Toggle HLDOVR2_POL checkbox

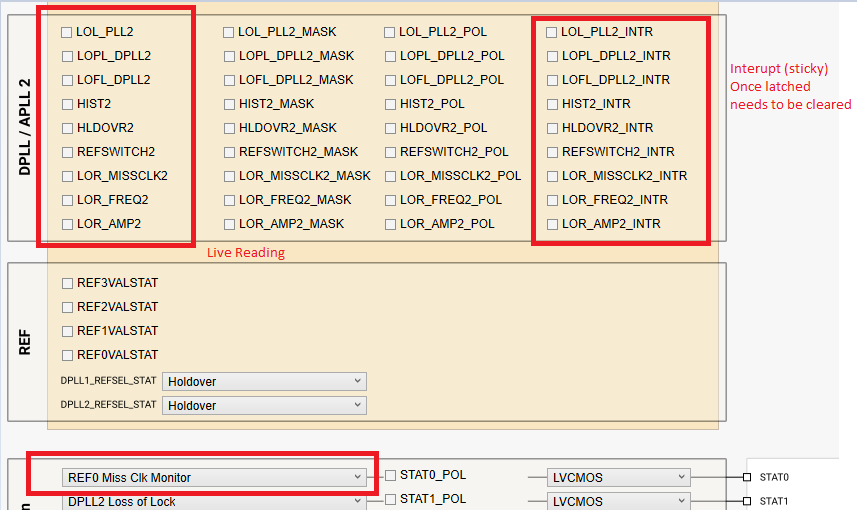pyautogui.click(x=390, y=128)
